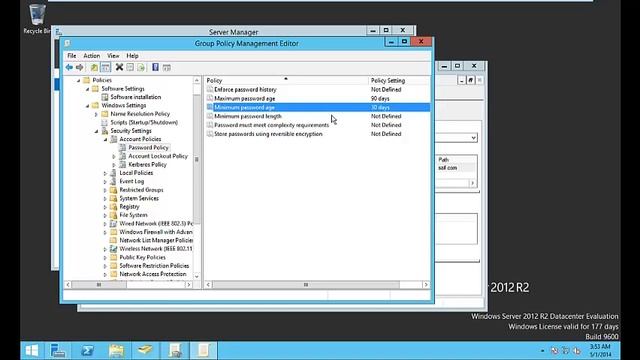
Task: Click the tree pane scroll-up arrow
Action: [197, 80]
